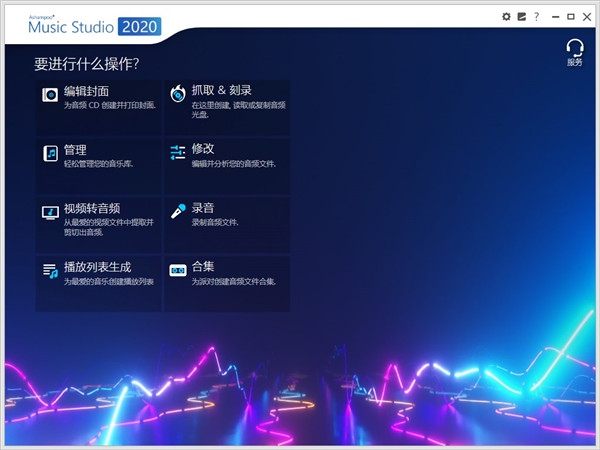Click the Music Studio 2020 logo
Viewport: 600px width, 450px height.
click(95, 26)
